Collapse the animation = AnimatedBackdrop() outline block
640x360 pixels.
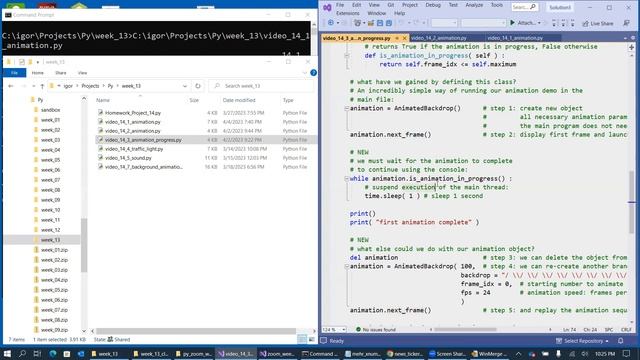click(347, 108)
